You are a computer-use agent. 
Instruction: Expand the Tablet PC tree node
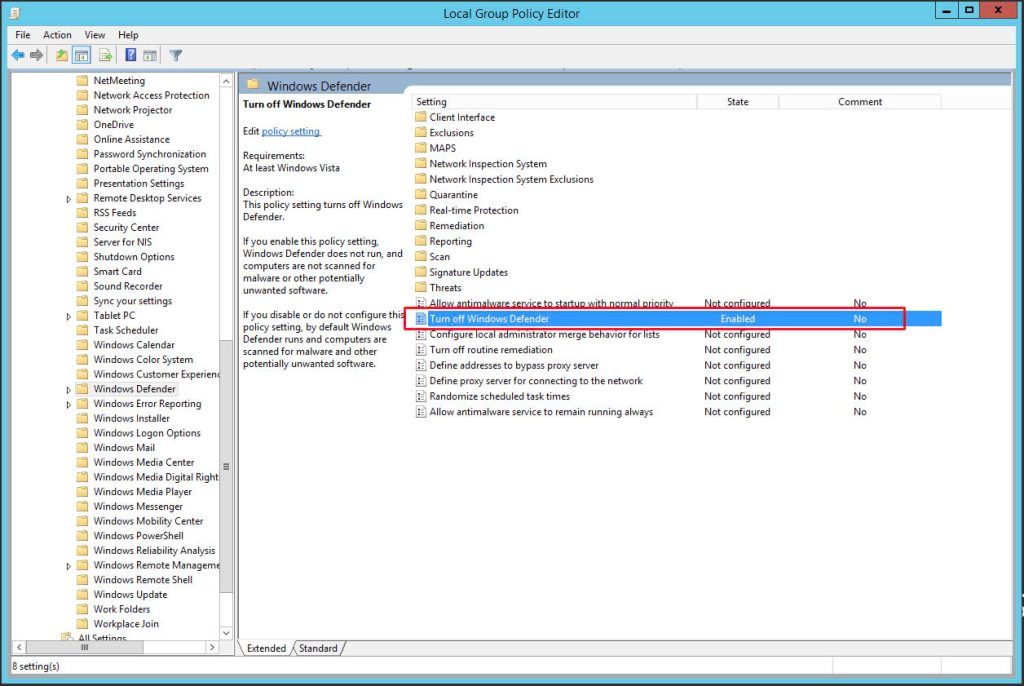69,316
